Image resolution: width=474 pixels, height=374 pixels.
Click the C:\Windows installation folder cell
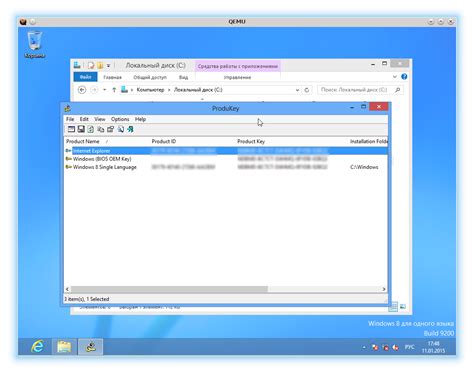(364, 167)
